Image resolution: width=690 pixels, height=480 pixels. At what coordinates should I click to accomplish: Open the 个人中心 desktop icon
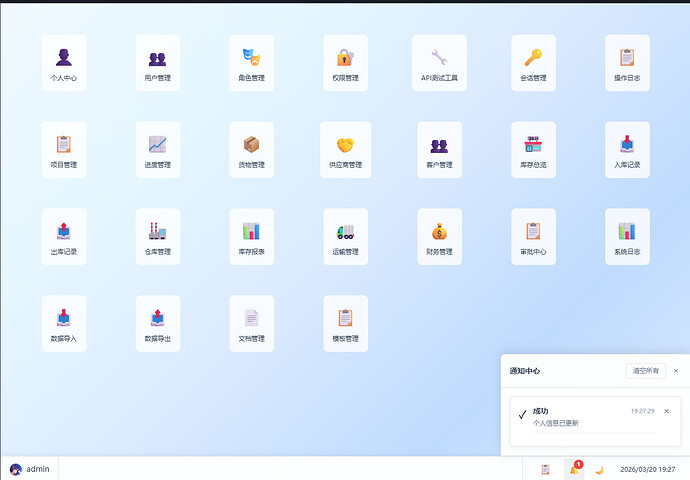pyautogui.click(x=64, y=62)
